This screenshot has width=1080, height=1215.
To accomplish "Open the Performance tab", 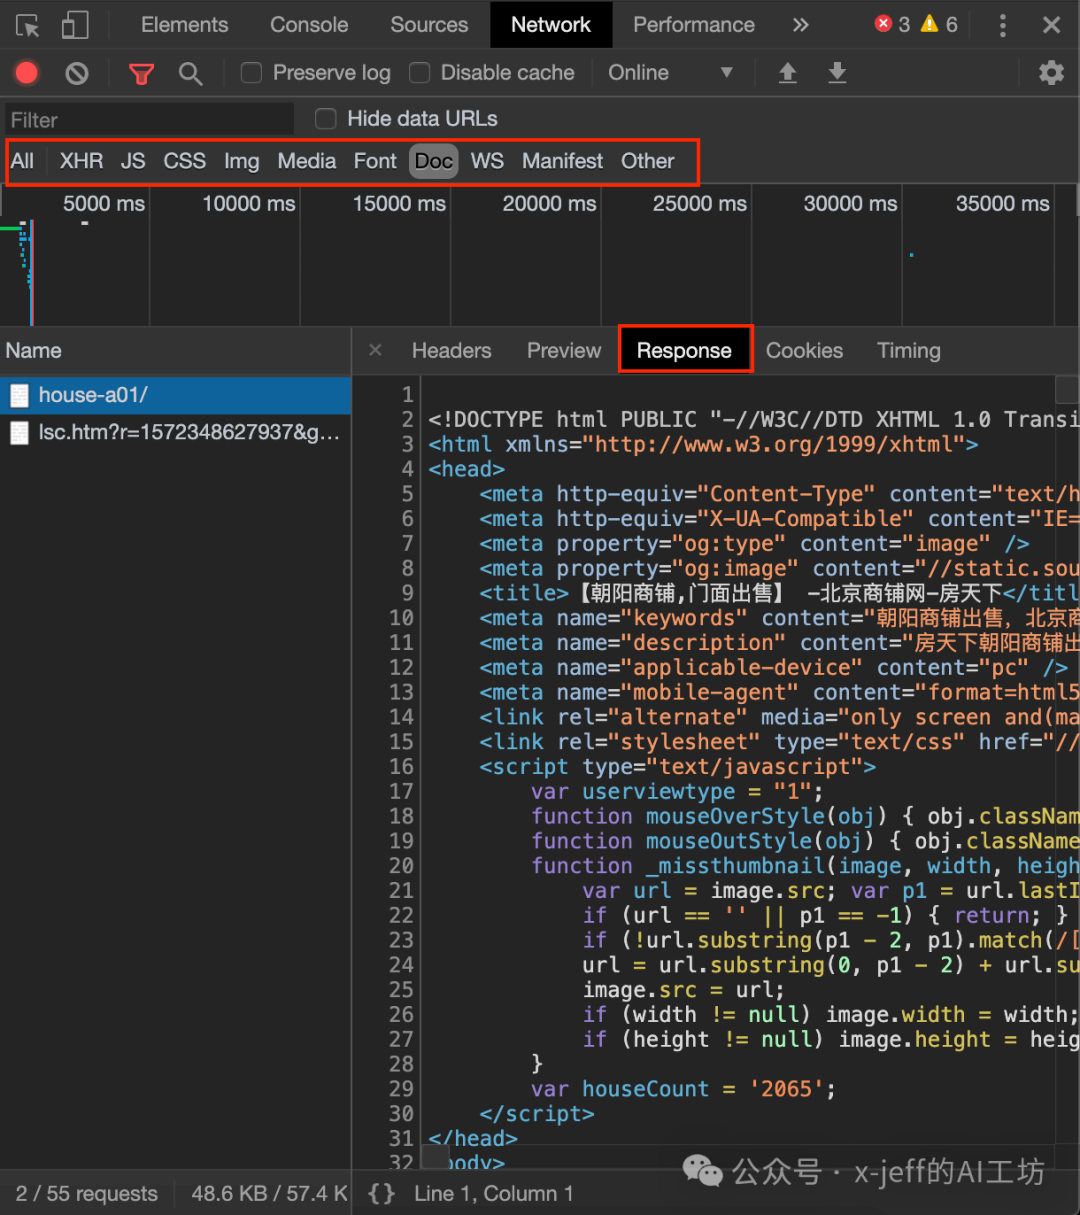I will 694,25.
